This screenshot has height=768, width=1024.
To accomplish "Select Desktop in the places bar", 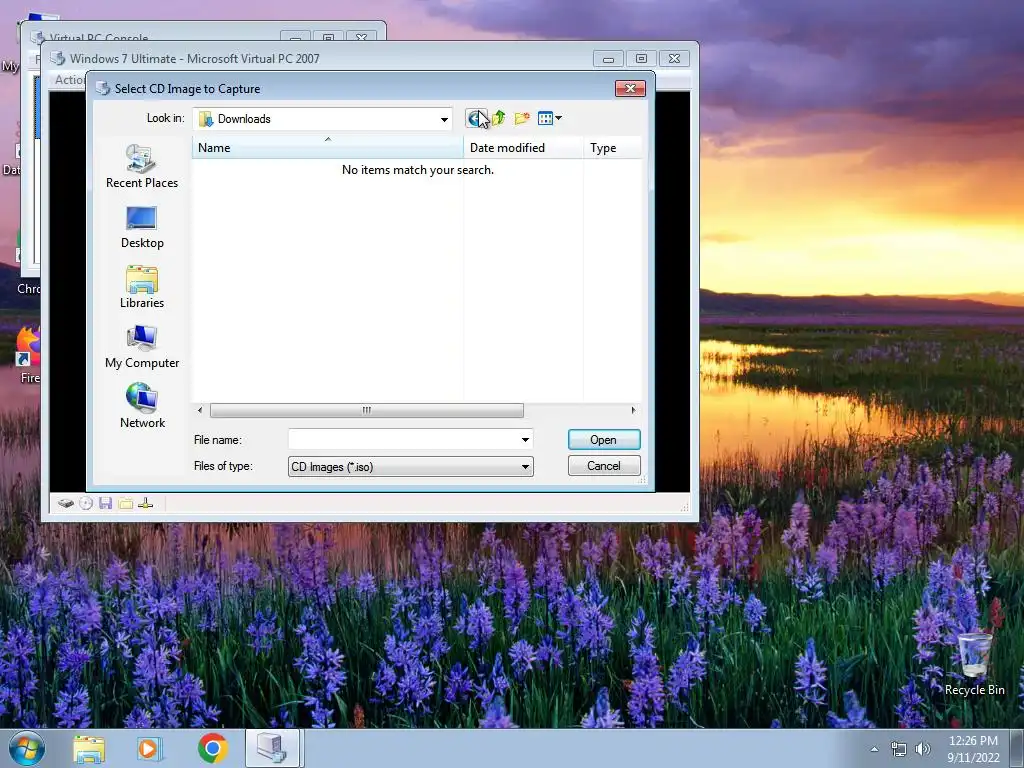I will (x=142, y=227).
